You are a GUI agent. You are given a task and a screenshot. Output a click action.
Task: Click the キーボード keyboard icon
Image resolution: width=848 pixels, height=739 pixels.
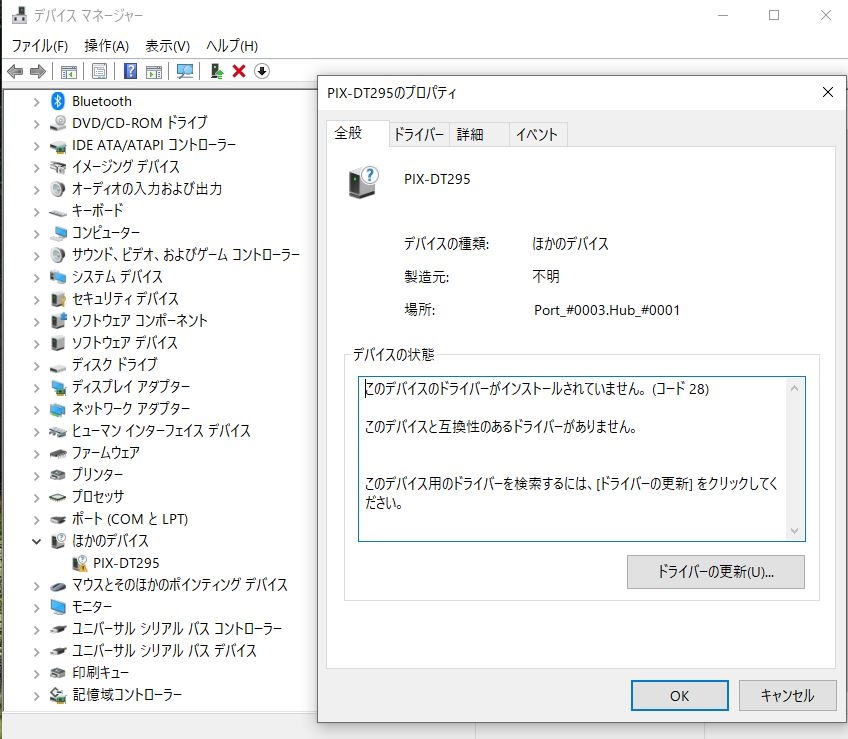click(58, 212)
